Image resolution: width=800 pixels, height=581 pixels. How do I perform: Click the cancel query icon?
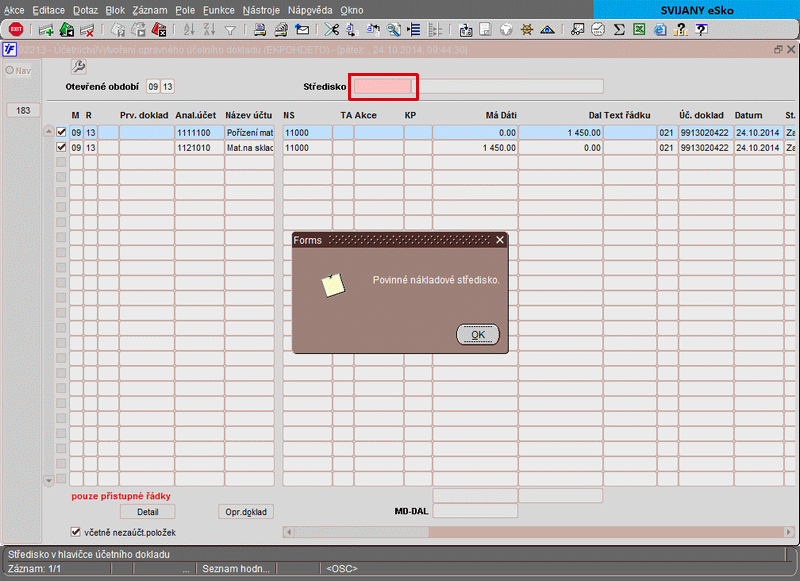(x=159, y=30)
